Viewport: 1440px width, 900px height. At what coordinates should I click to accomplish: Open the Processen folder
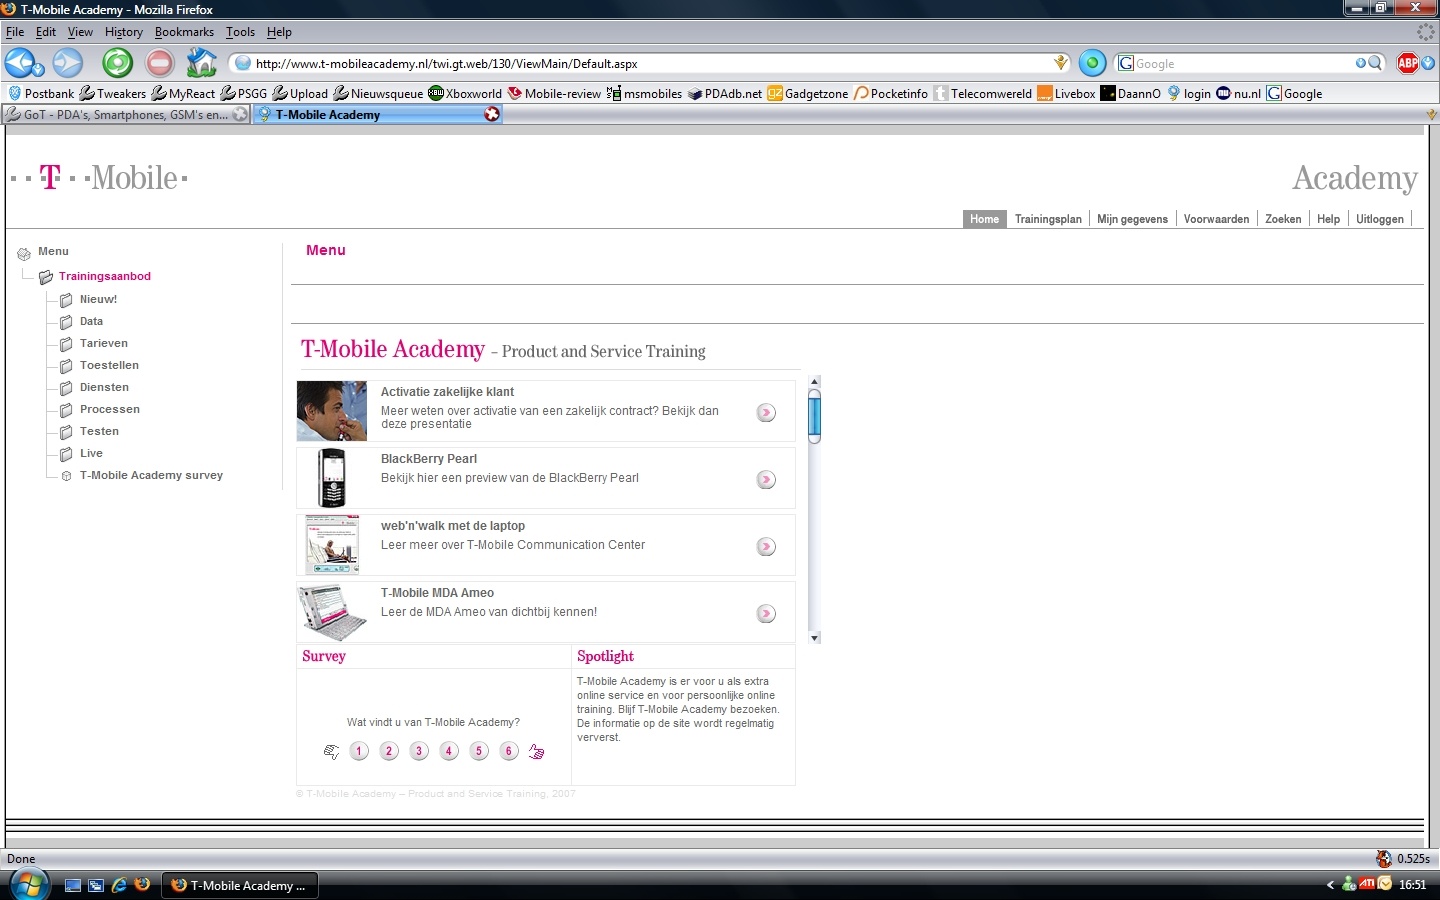pyautogui.click(x=109, y=409)
